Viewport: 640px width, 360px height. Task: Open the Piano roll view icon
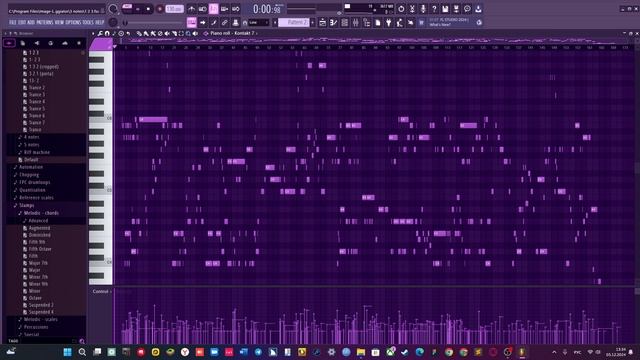pos(333,22)
